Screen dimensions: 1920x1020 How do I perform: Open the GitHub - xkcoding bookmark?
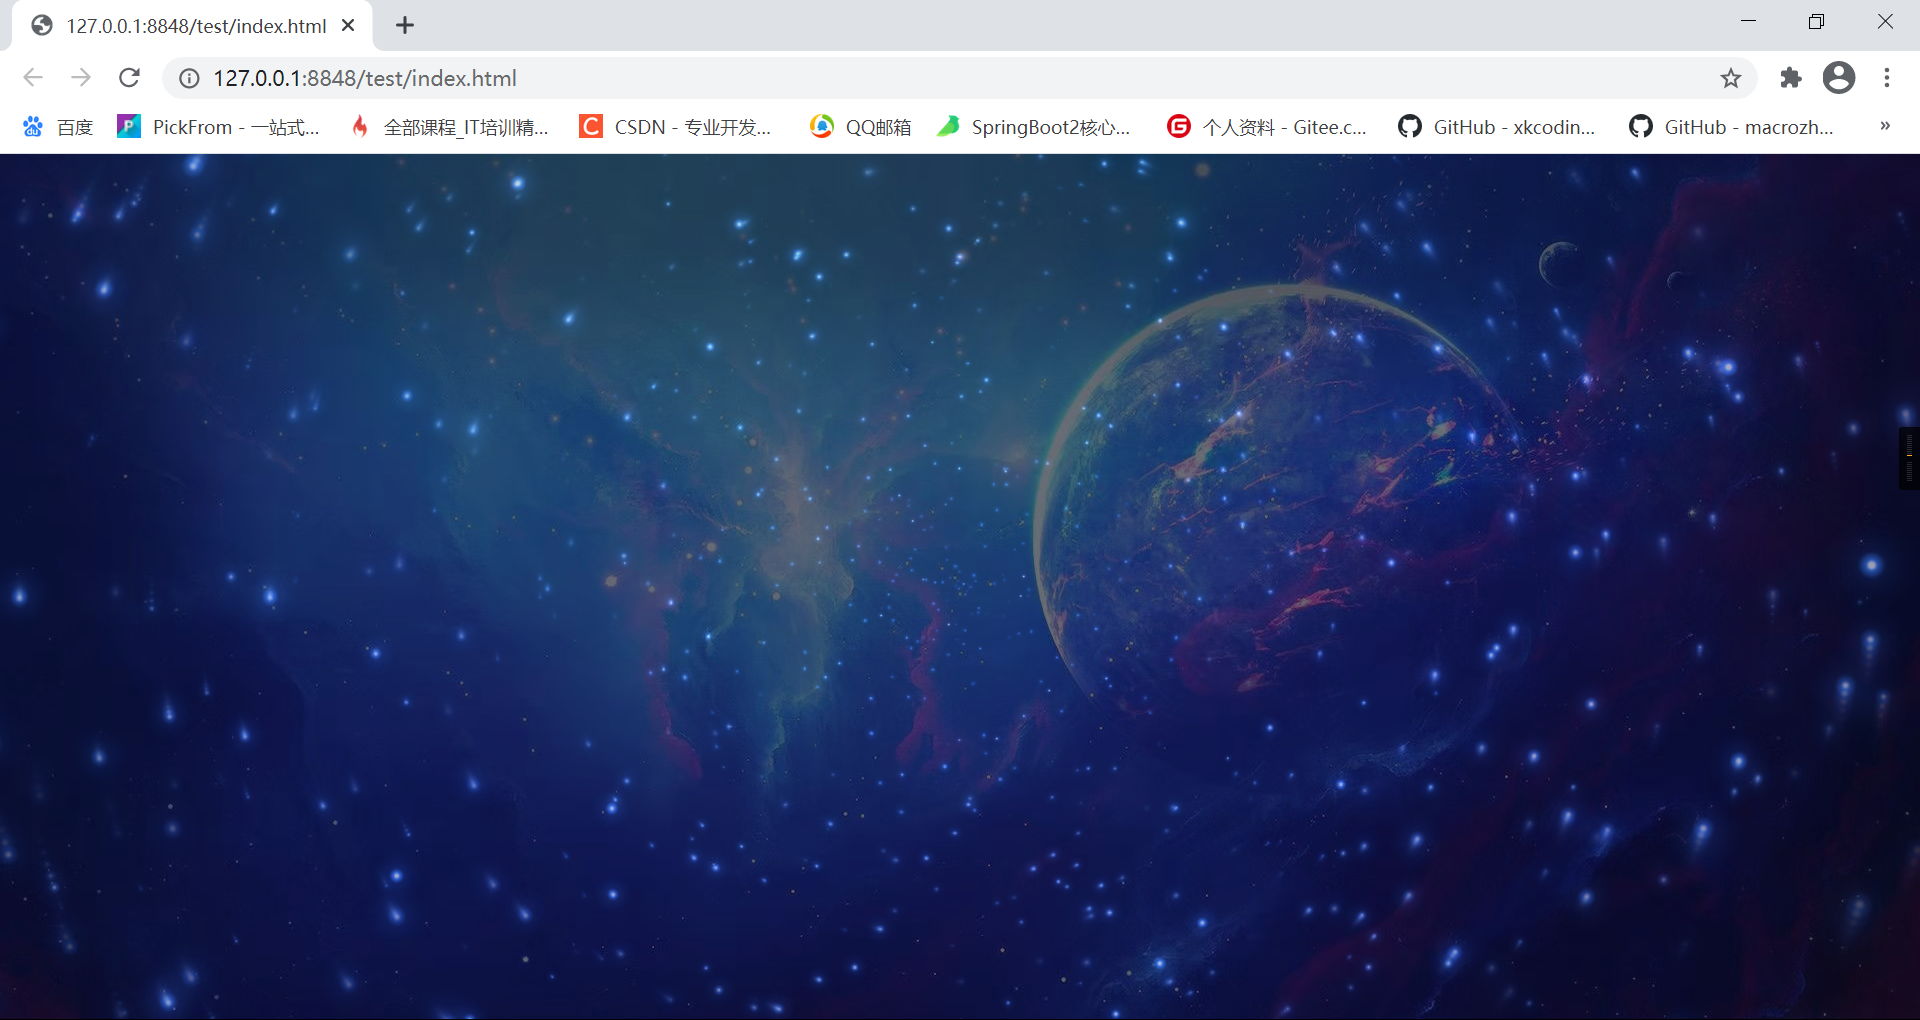coord(1497,127)
